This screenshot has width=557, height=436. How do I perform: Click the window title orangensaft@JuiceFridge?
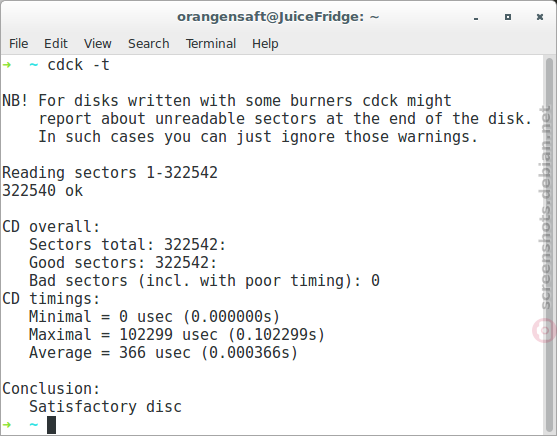[x=278, y=17]
